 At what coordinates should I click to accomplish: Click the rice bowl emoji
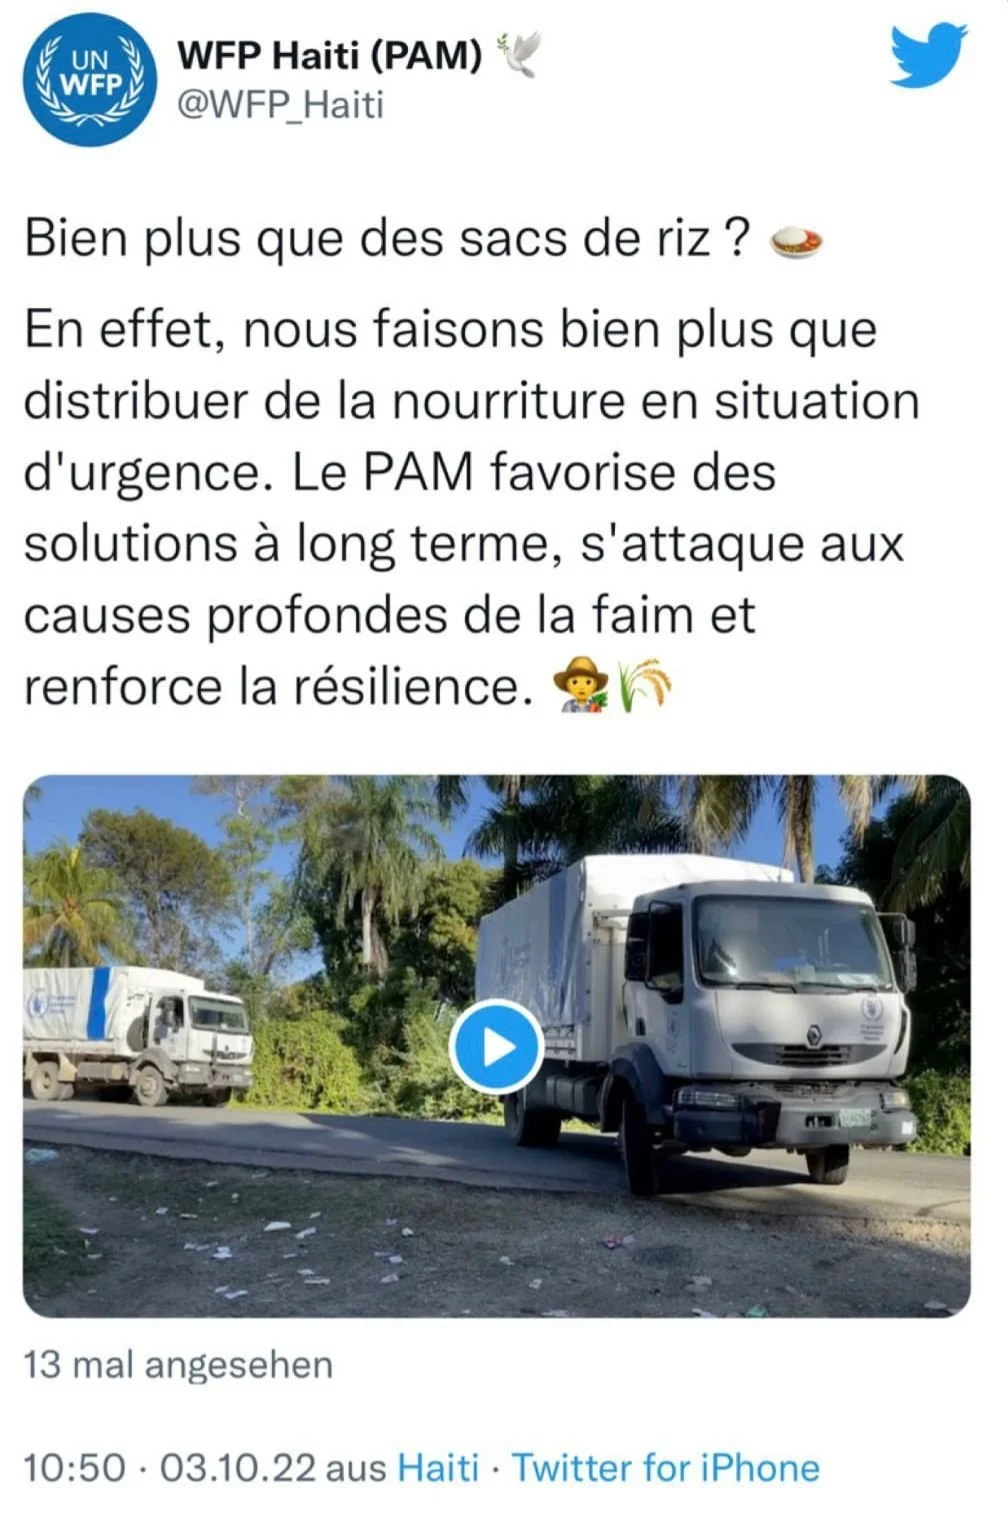[796, 241]
